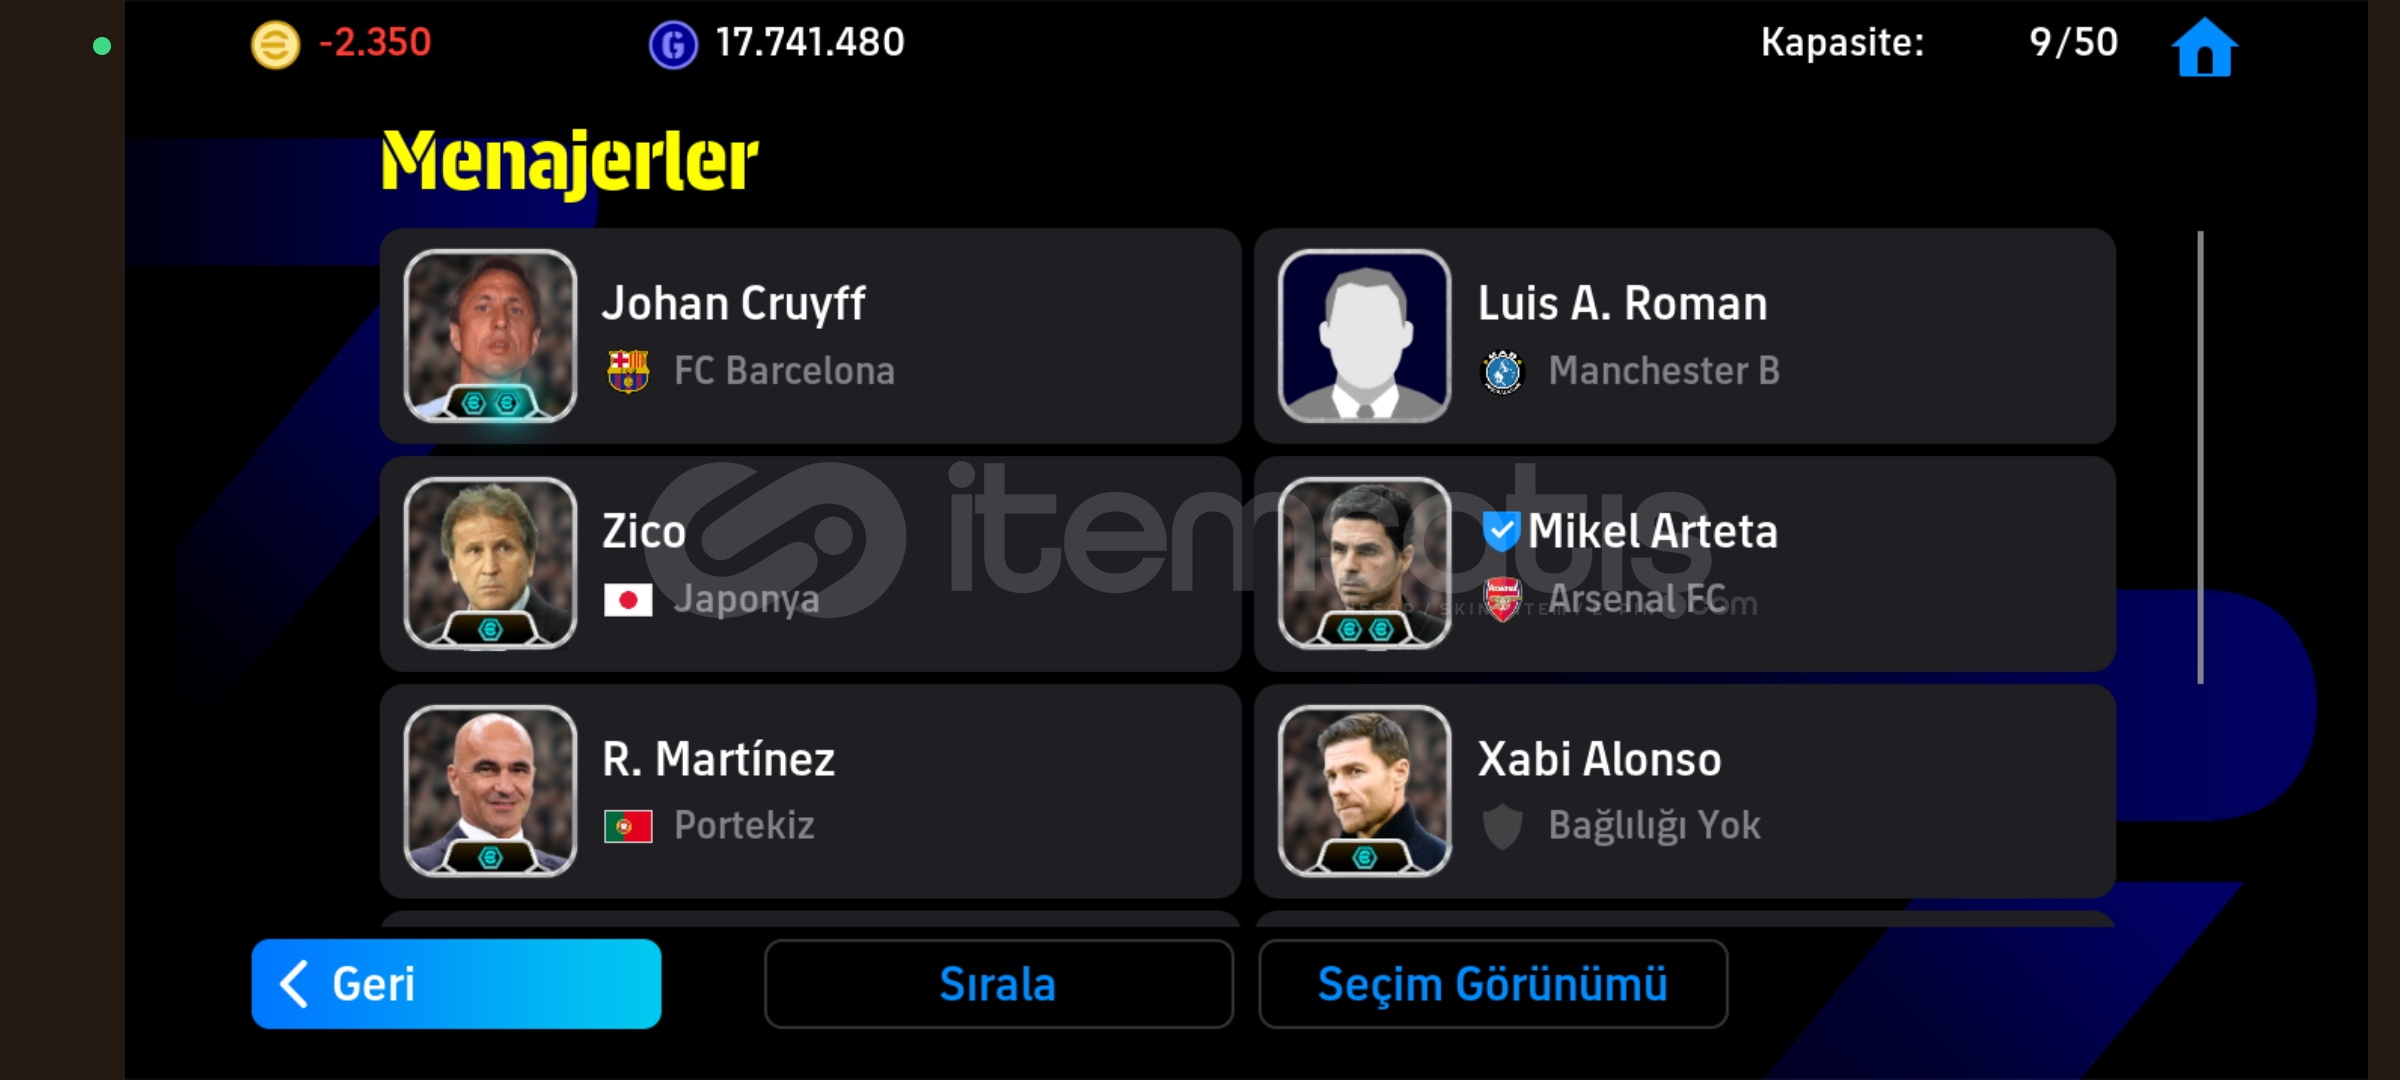Click the manager list vertical scrollbar

pos(2200,458)
